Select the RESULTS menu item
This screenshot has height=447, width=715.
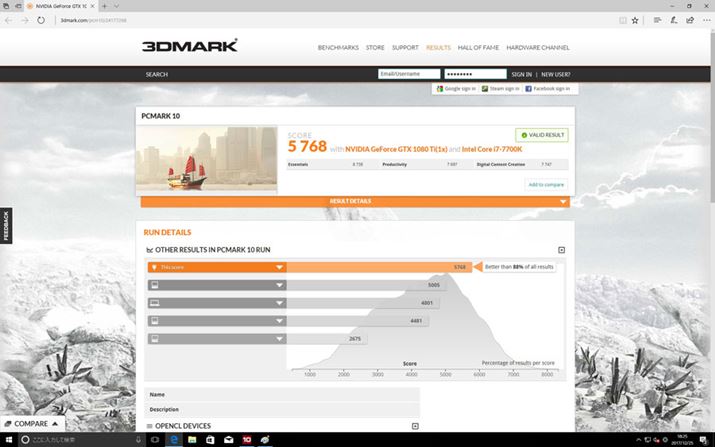coord(438,47)
